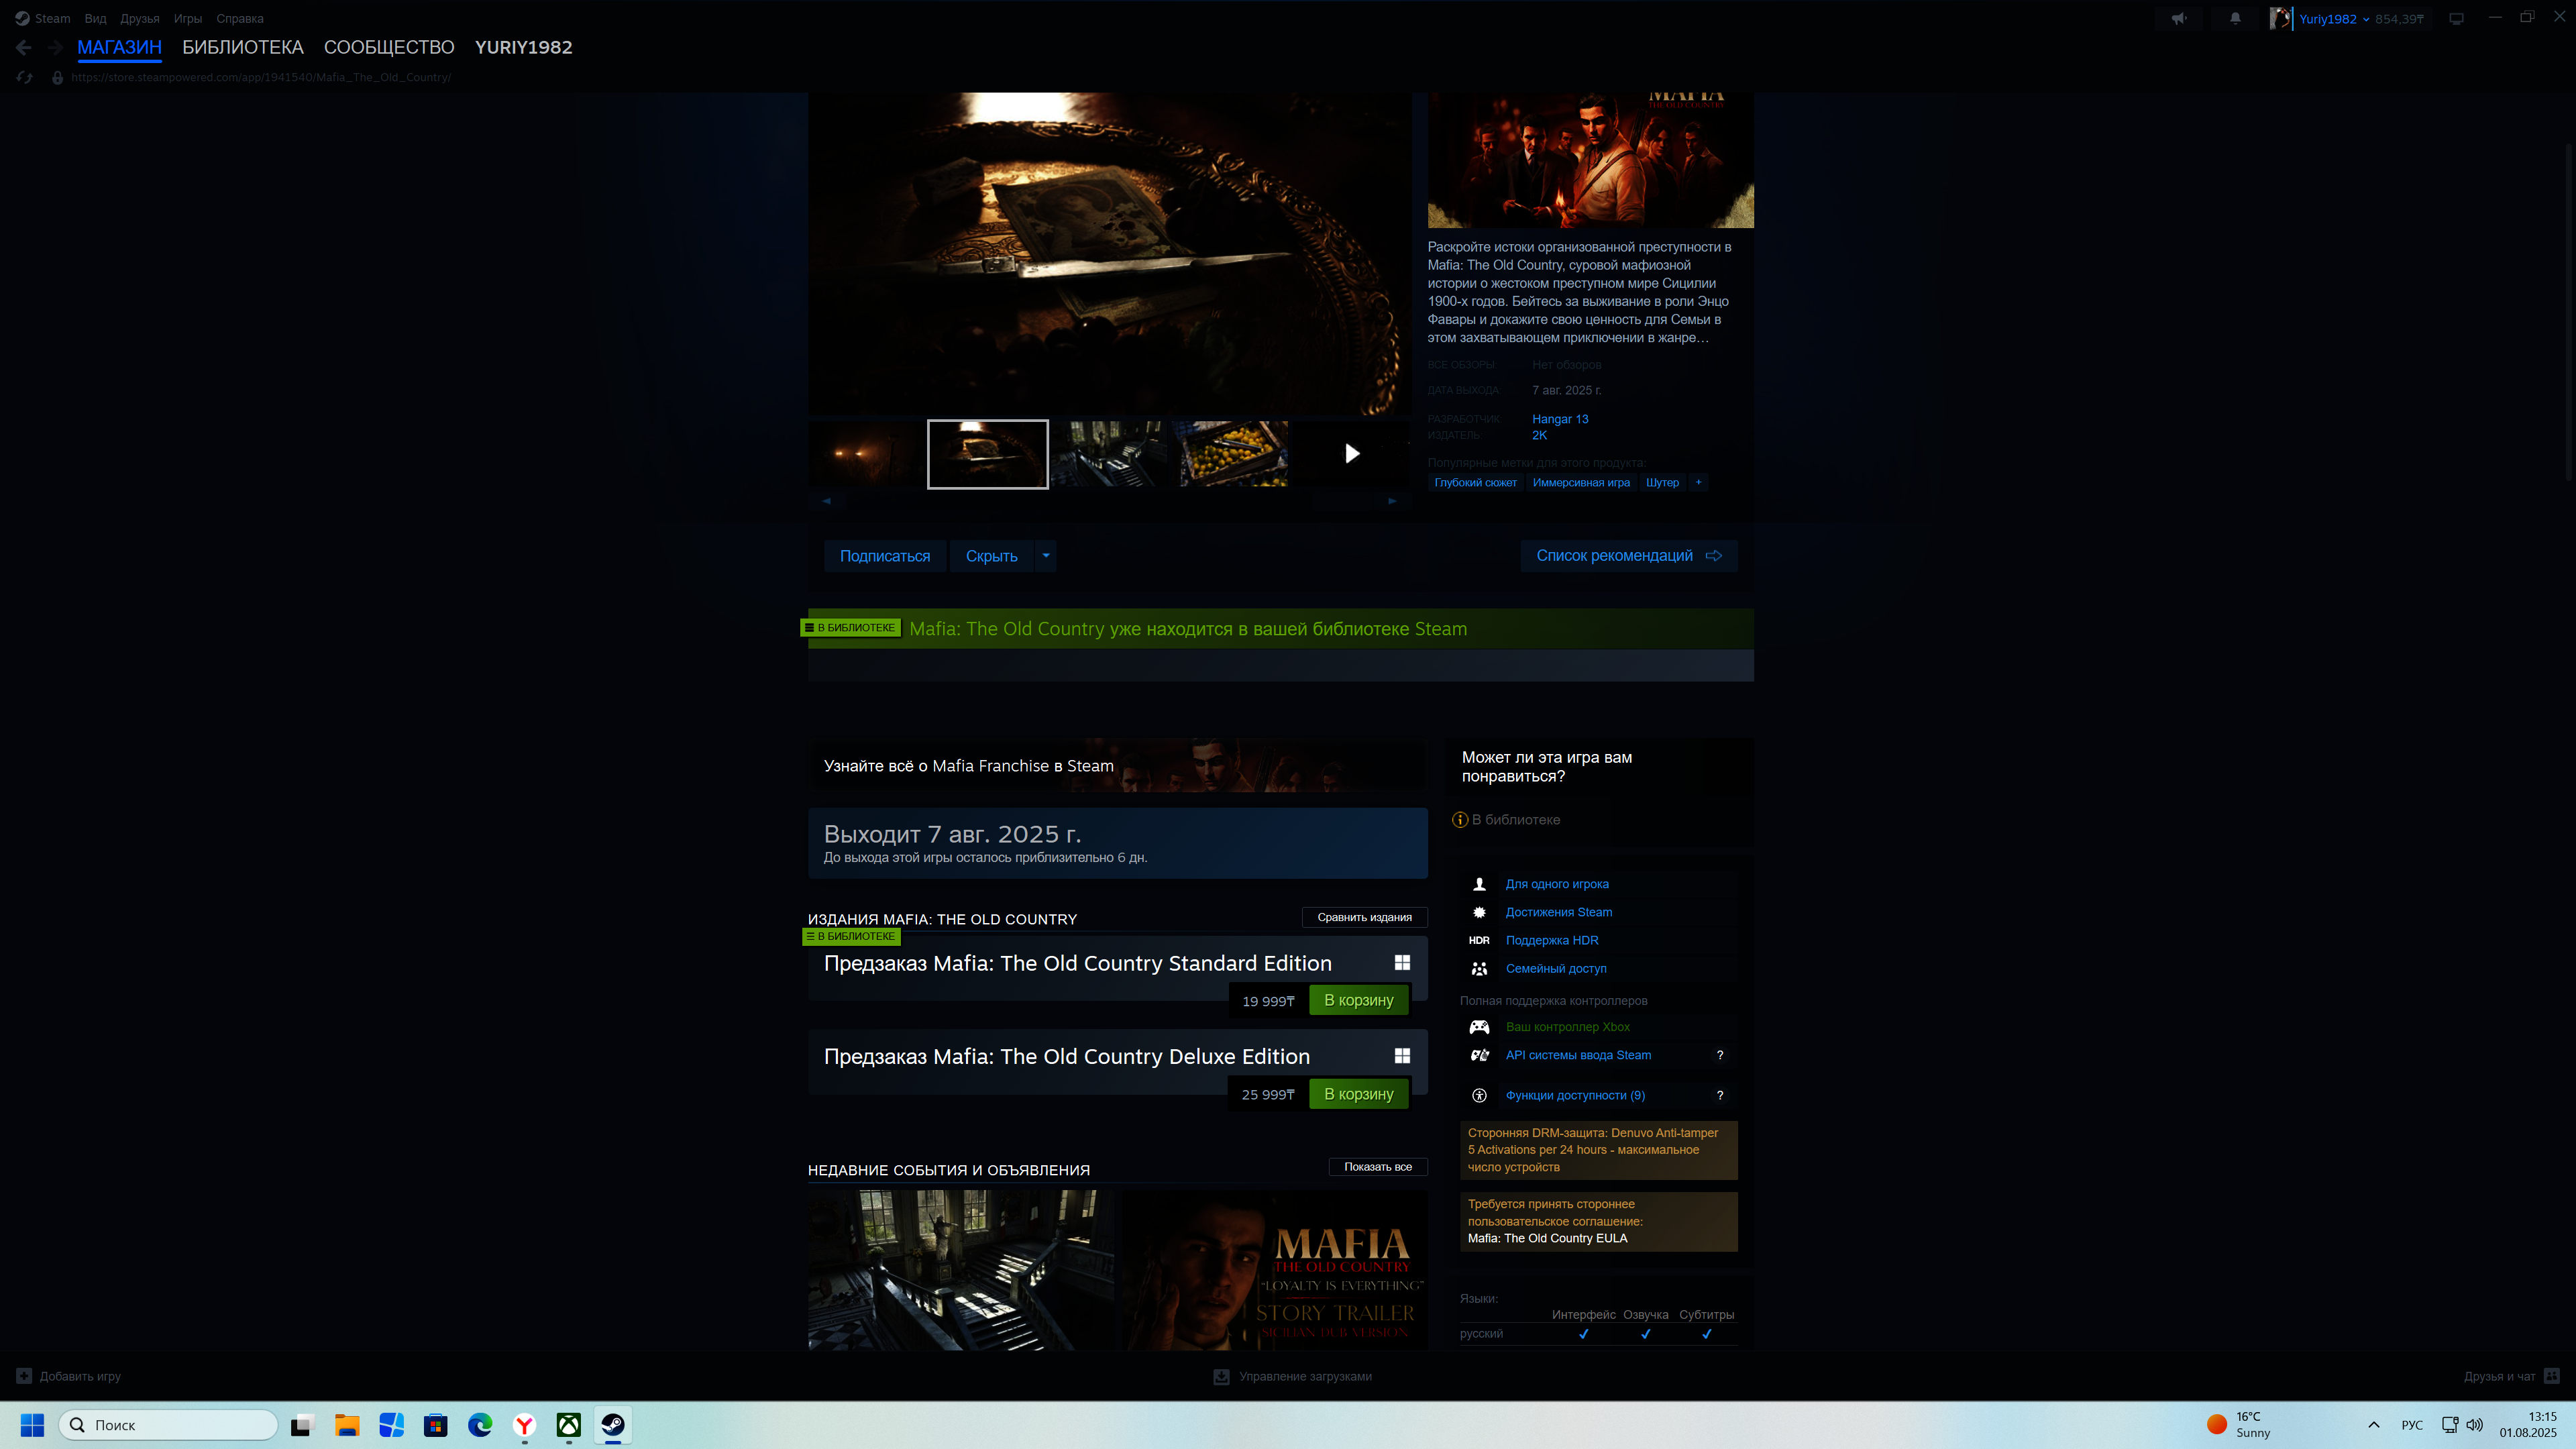
Task: Click Windows platform icon on Standard Edition
Action: tap(1402, 962)
